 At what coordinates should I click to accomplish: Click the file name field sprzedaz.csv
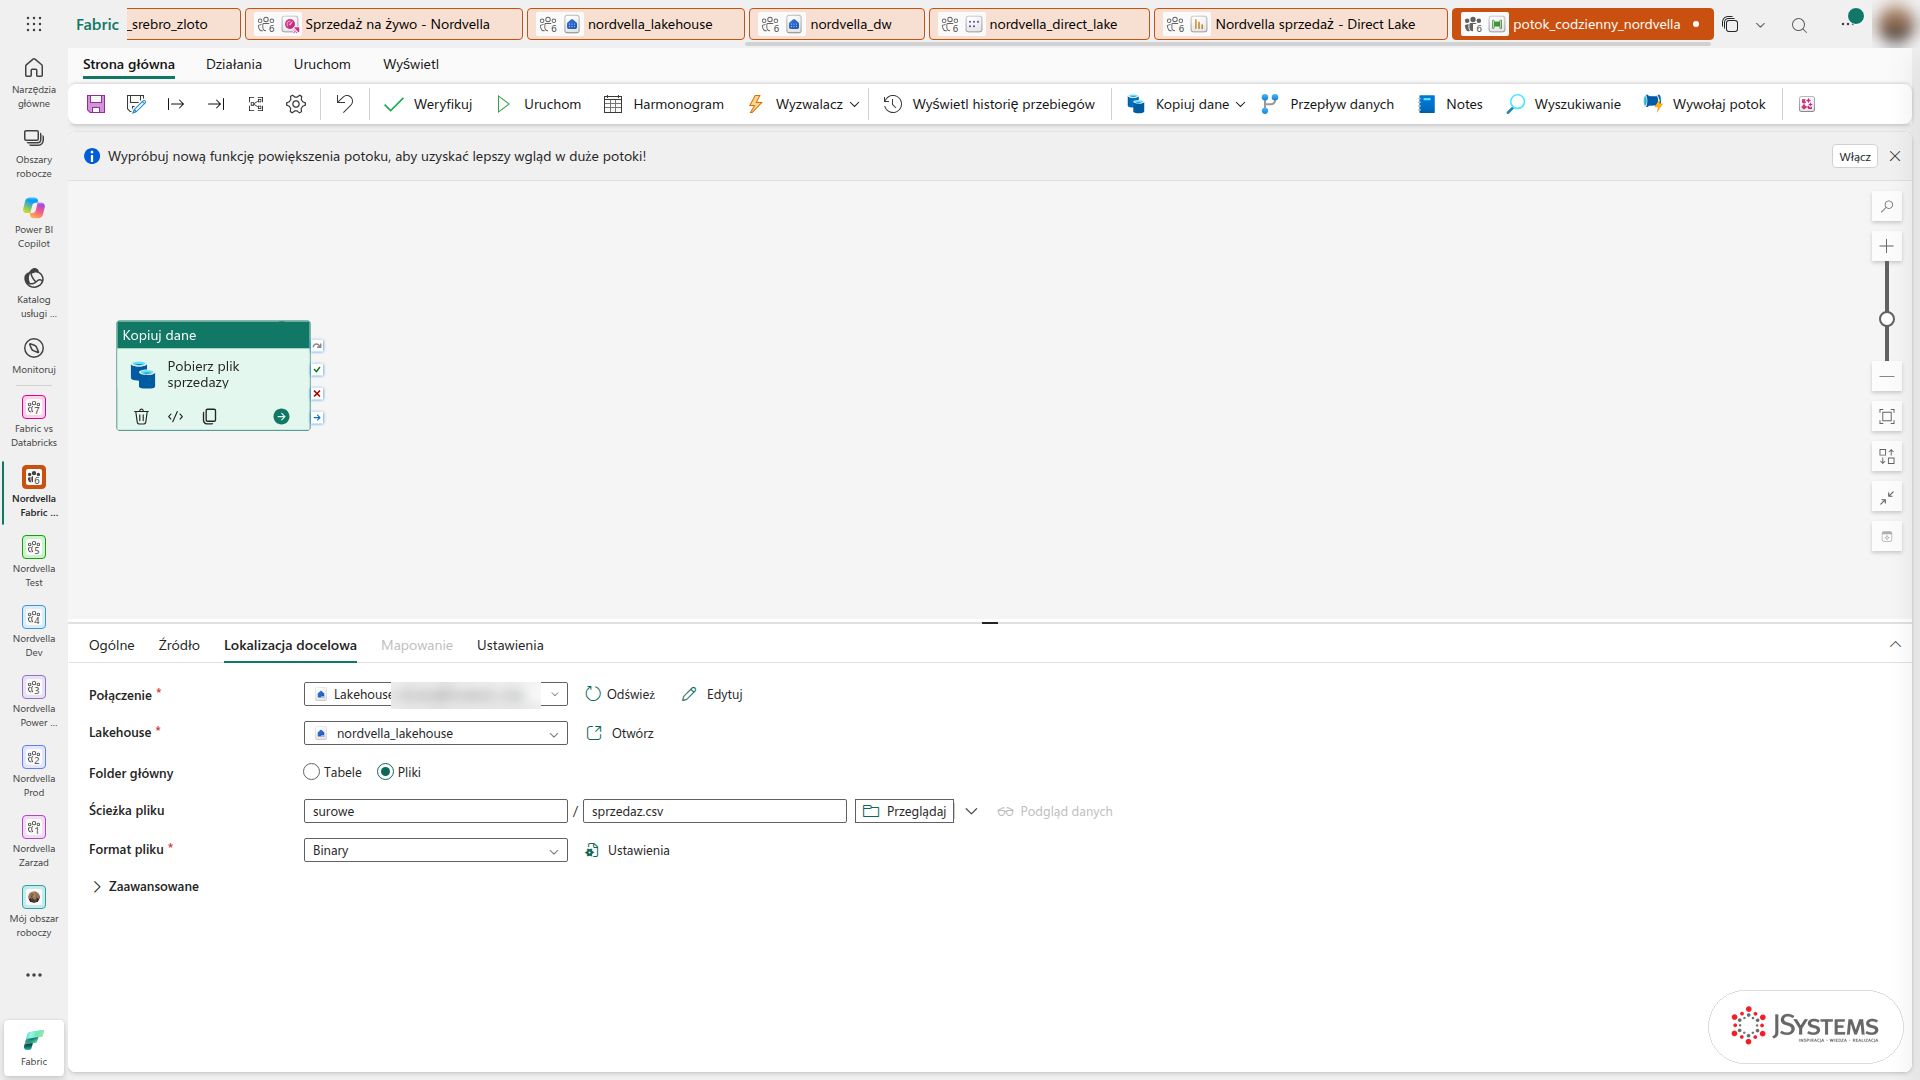pyautogui.click(x=715, y=811)
